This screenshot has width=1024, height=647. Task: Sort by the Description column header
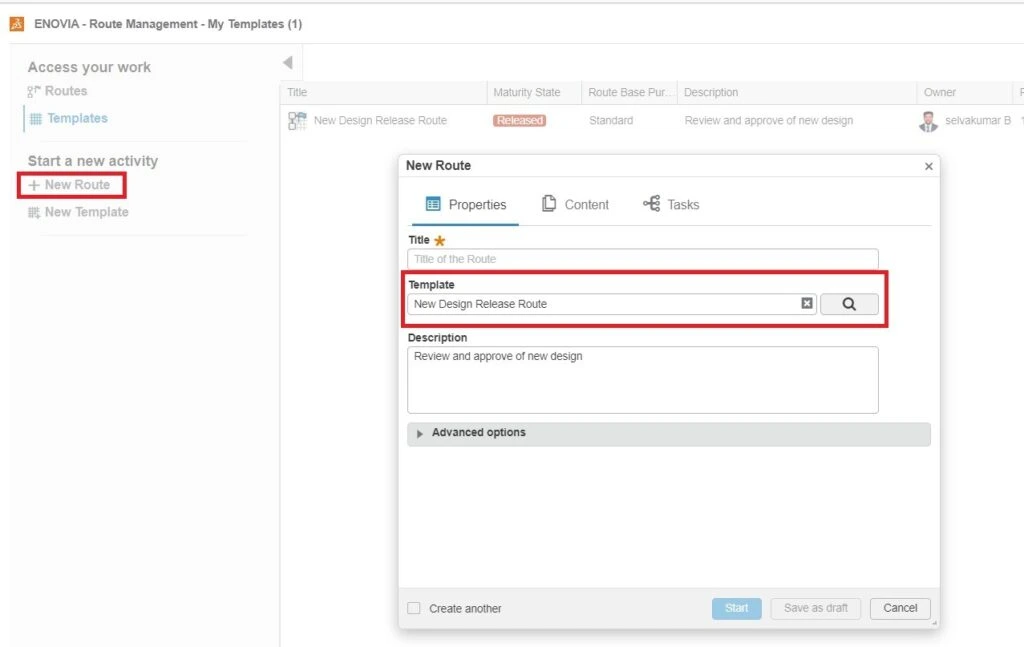click(x=797, y=92)
